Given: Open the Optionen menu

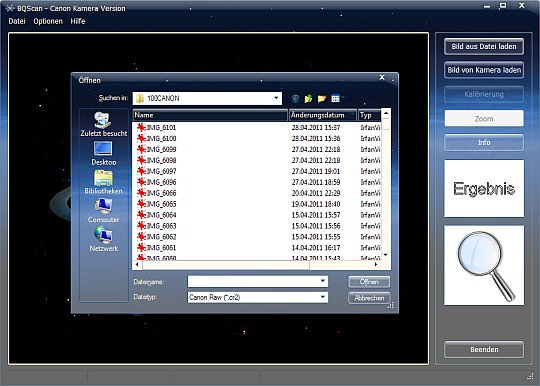Looking at the screenshot, I should 48,21.
